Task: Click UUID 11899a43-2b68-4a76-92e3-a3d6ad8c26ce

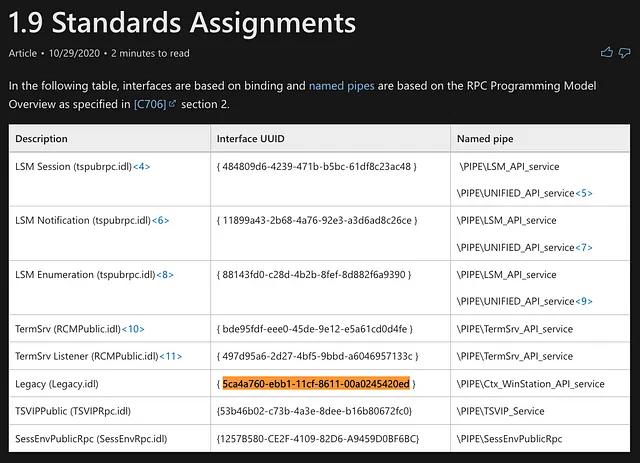Action: (317, 220)
